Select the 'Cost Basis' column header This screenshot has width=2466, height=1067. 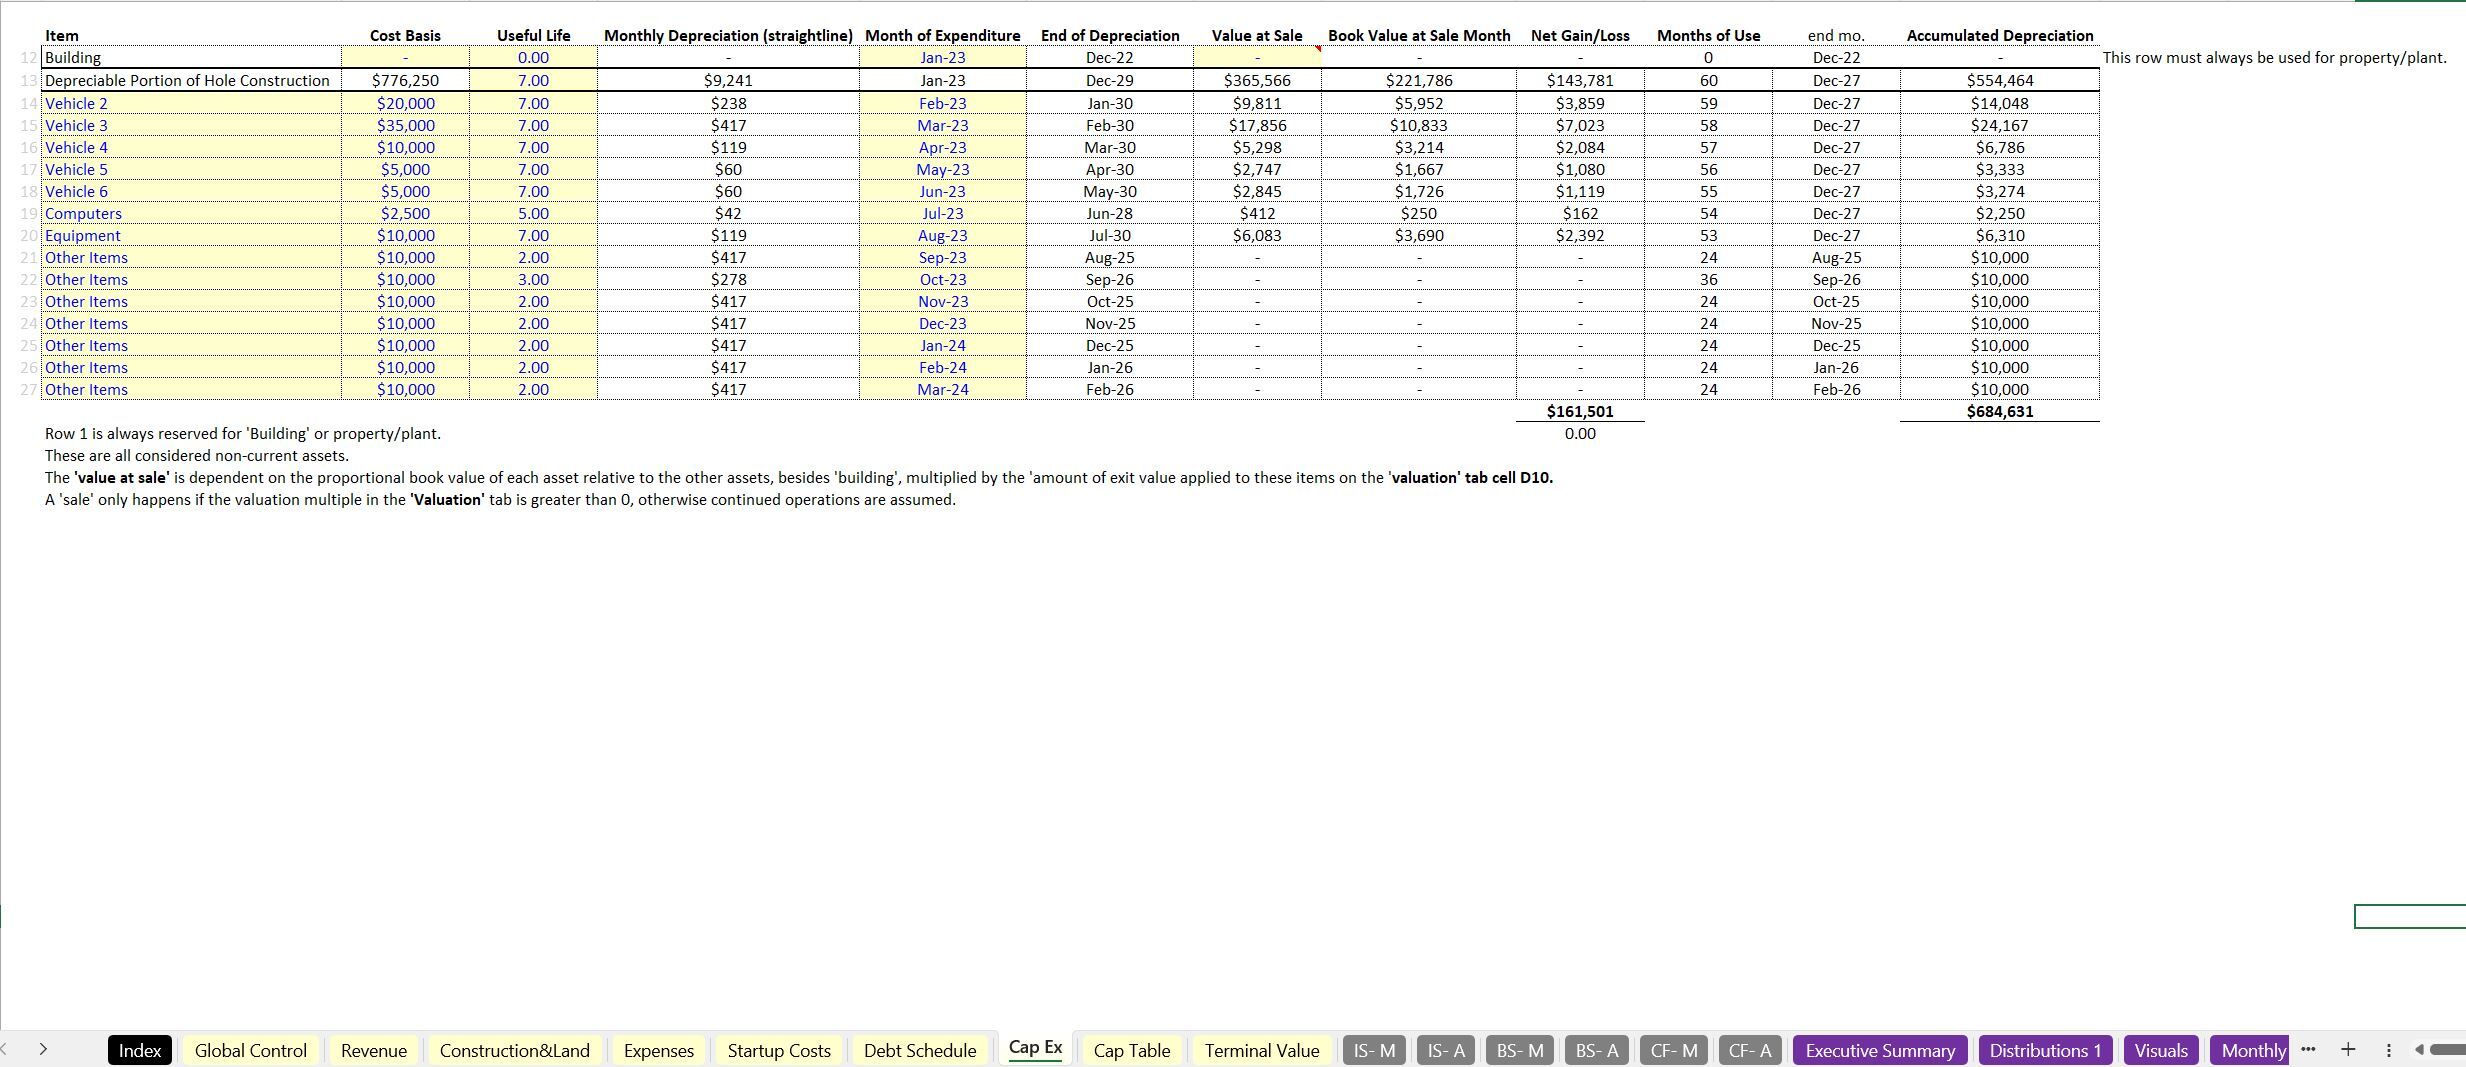click(405, 35)
